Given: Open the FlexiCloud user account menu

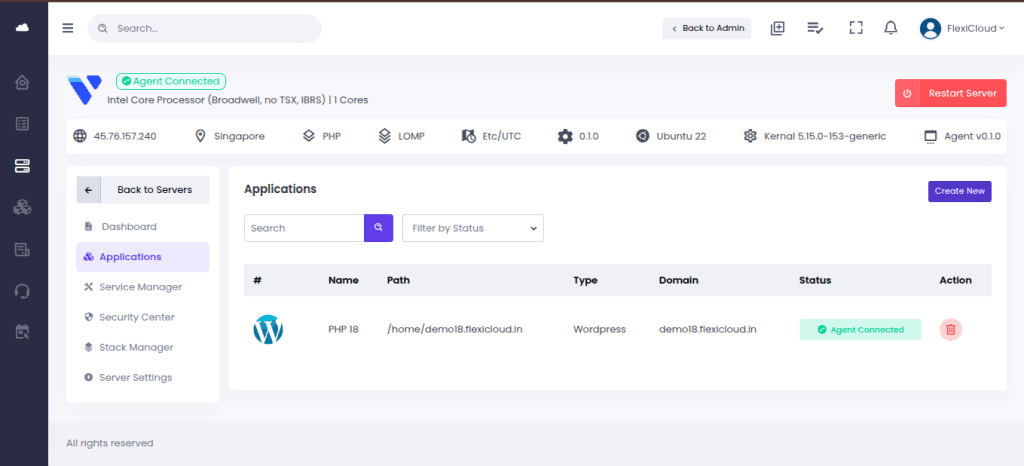Looking at the screenshot, I should [x=962, y=28].
